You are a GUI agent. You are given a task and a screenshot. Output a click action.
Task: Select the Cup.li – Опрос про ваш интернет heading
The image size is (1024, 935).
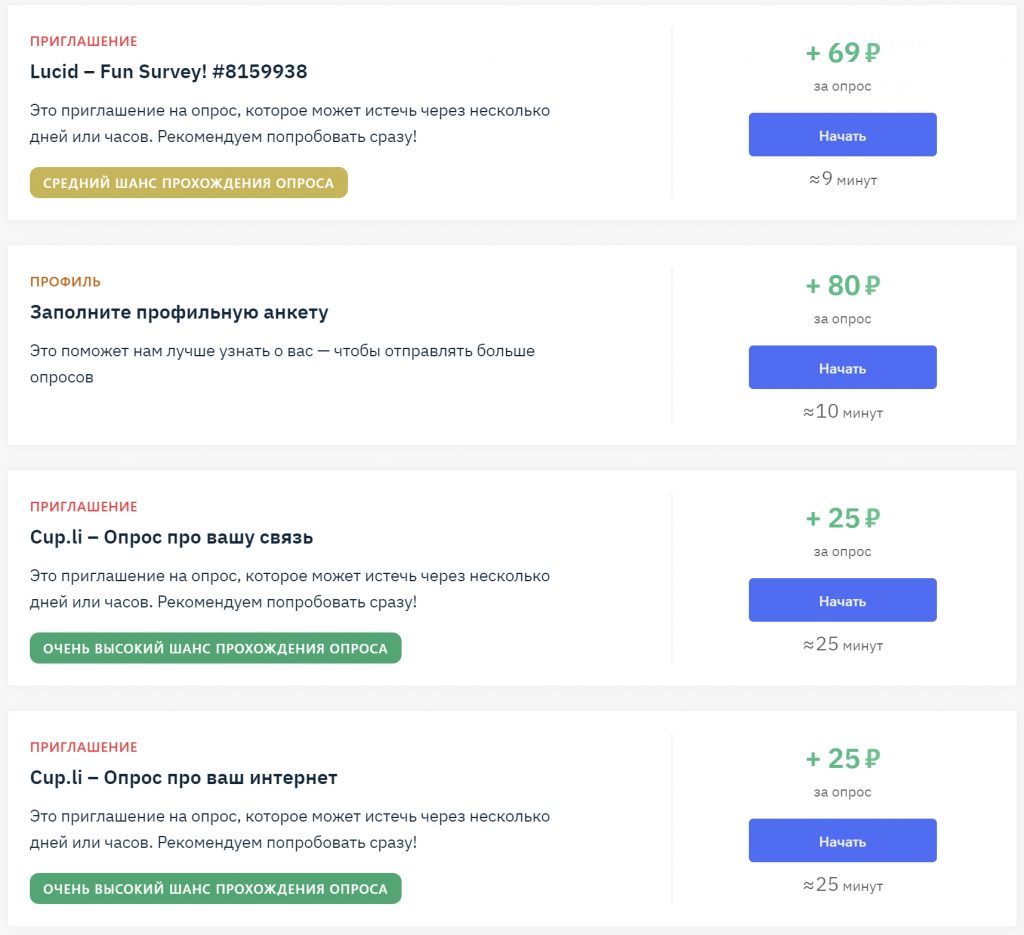click(184, 778)
